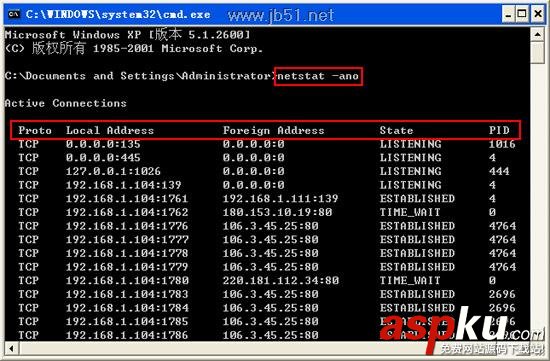Click the Microsoft Windows XP version line

128,35
